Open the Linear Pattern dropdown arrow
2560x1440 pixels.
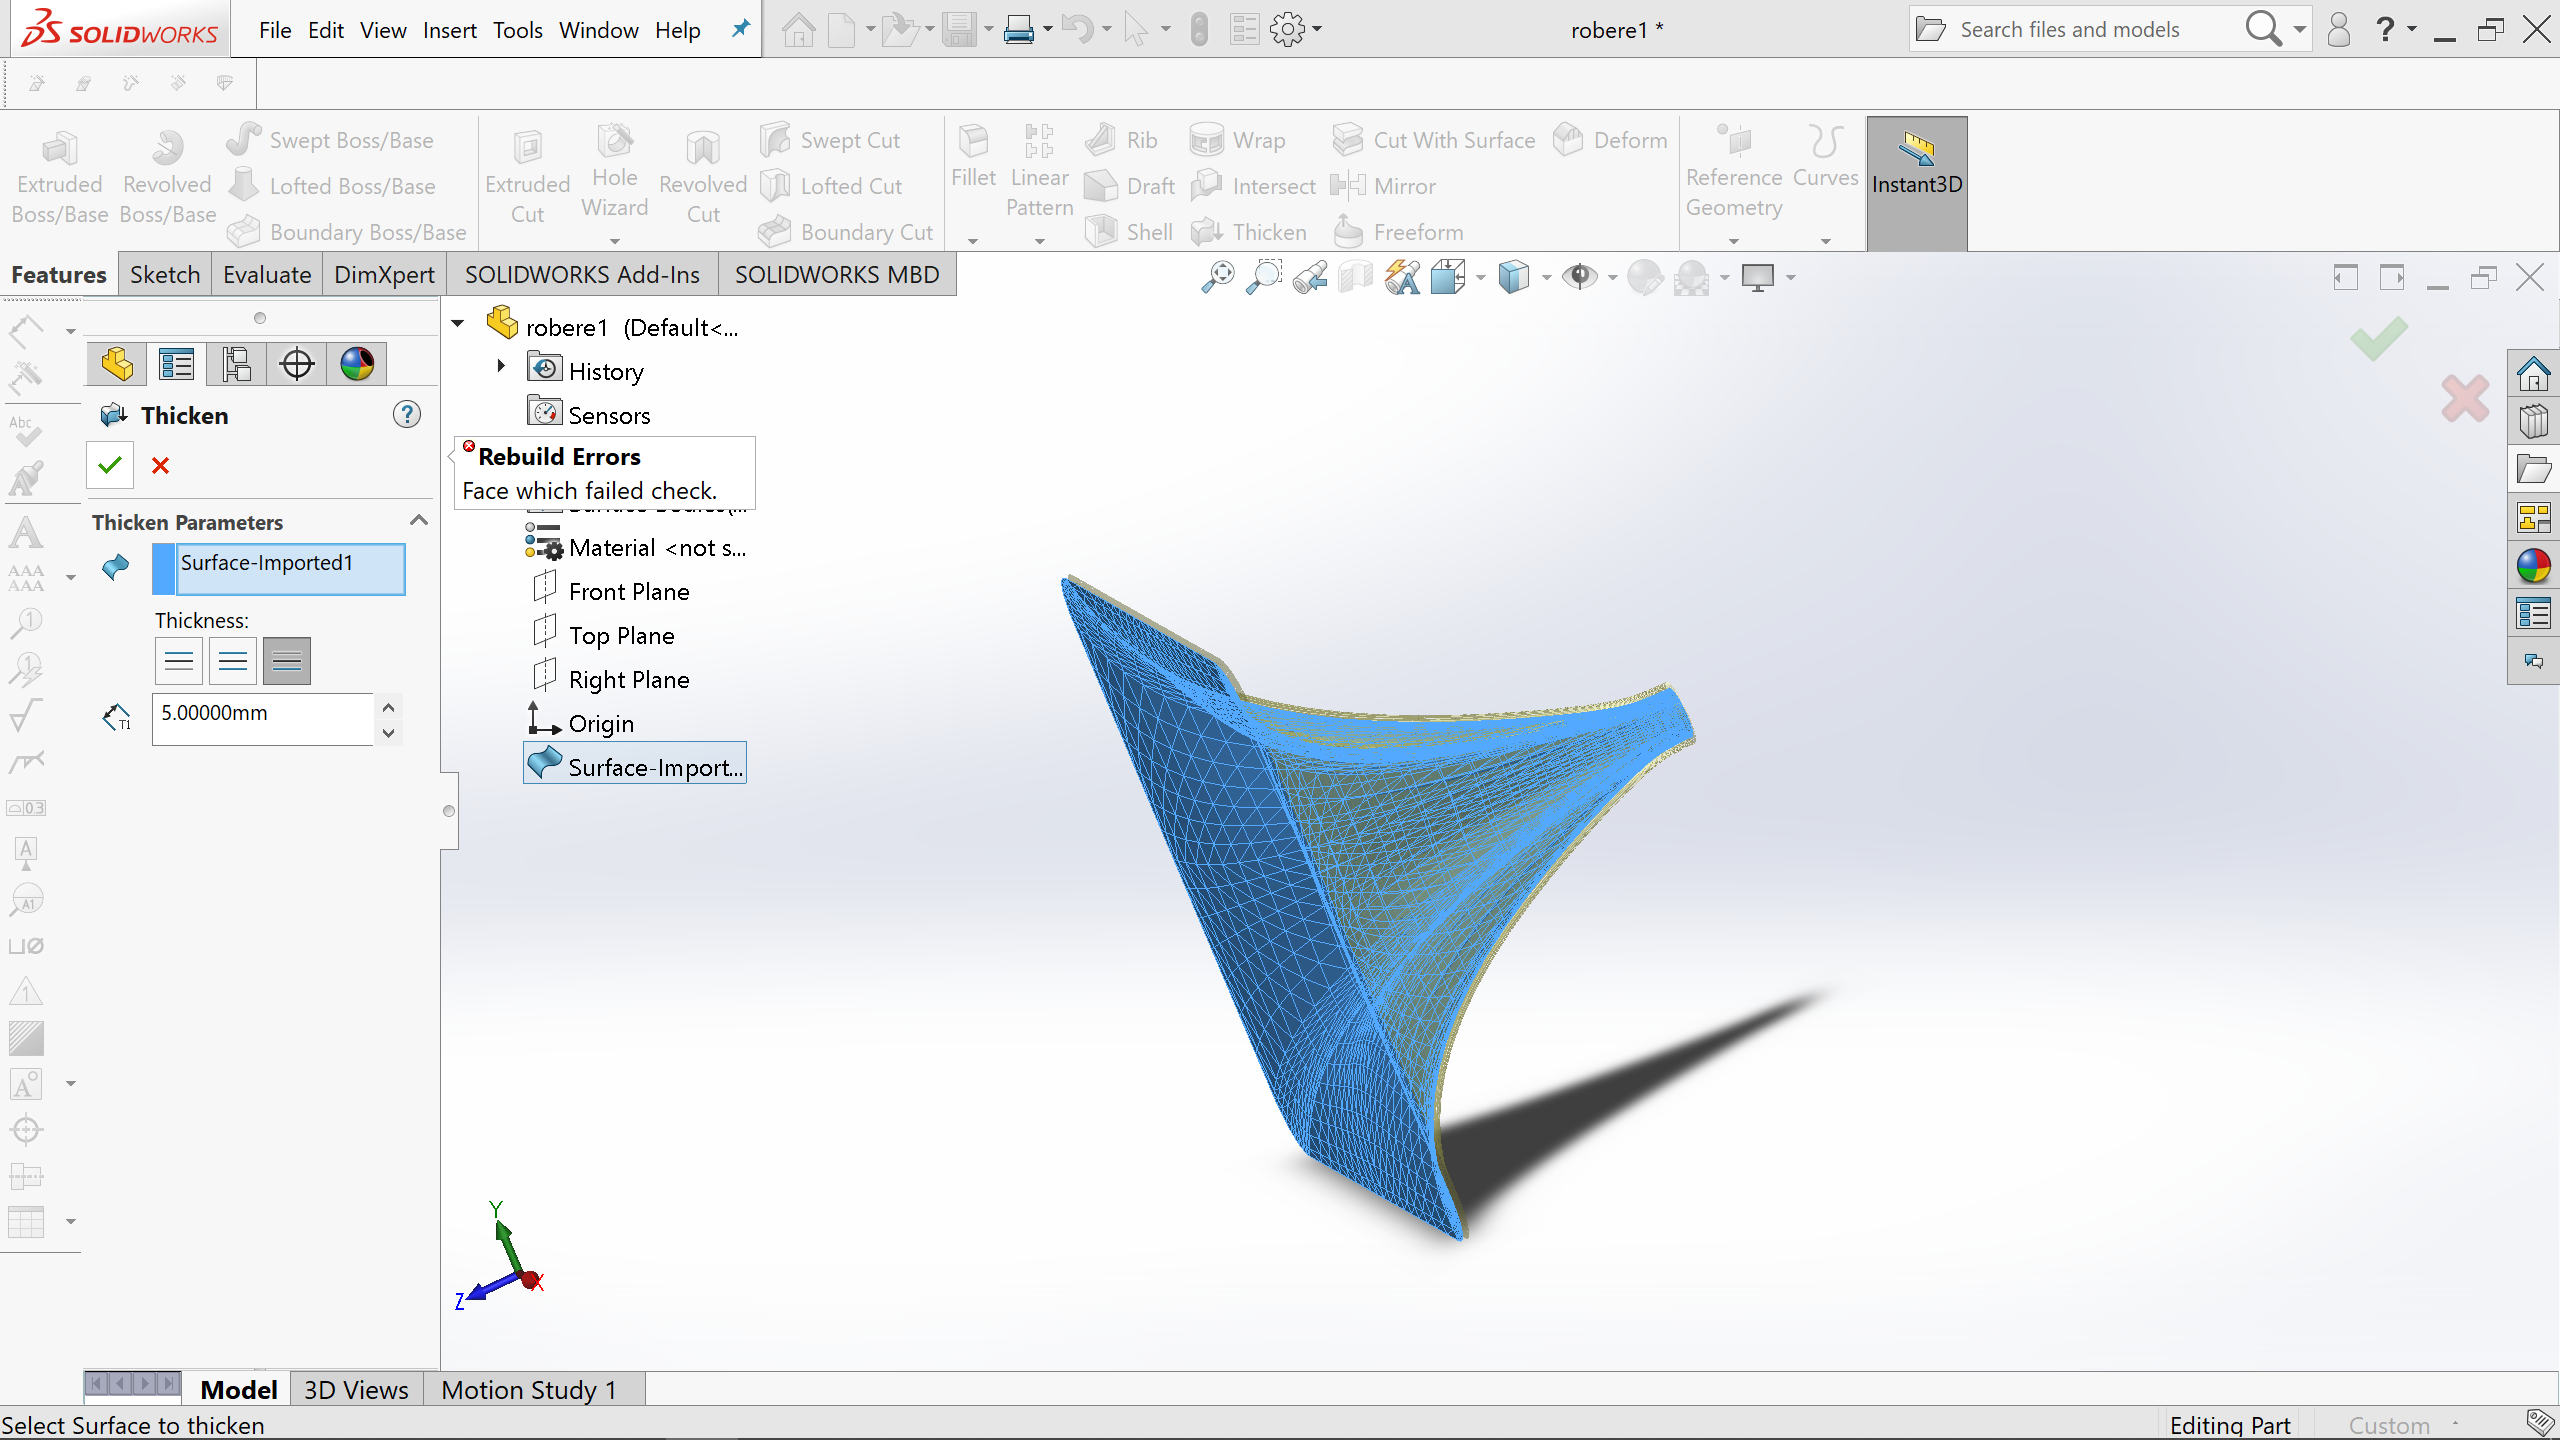(x=1040, y=241)
